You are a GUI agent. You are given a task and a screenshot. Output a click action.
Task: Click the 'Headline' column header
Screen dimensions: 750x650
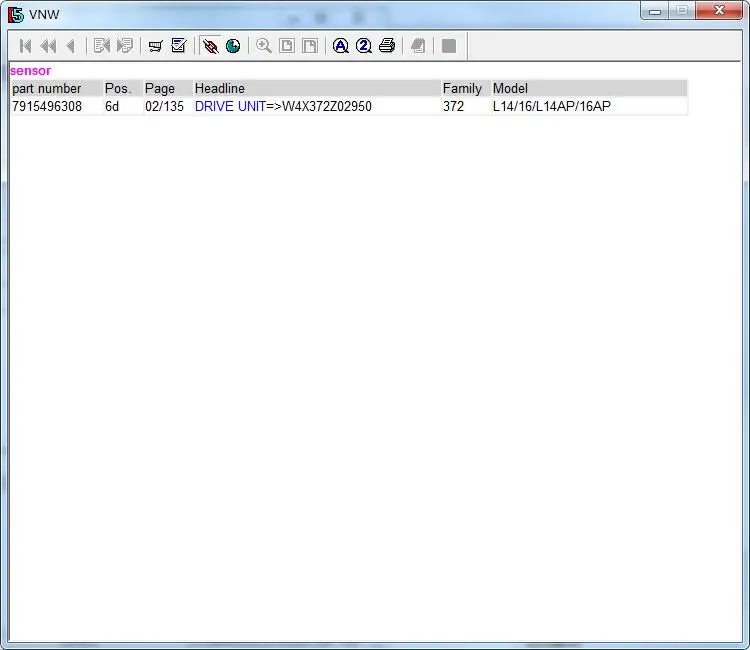click(317, 88)
